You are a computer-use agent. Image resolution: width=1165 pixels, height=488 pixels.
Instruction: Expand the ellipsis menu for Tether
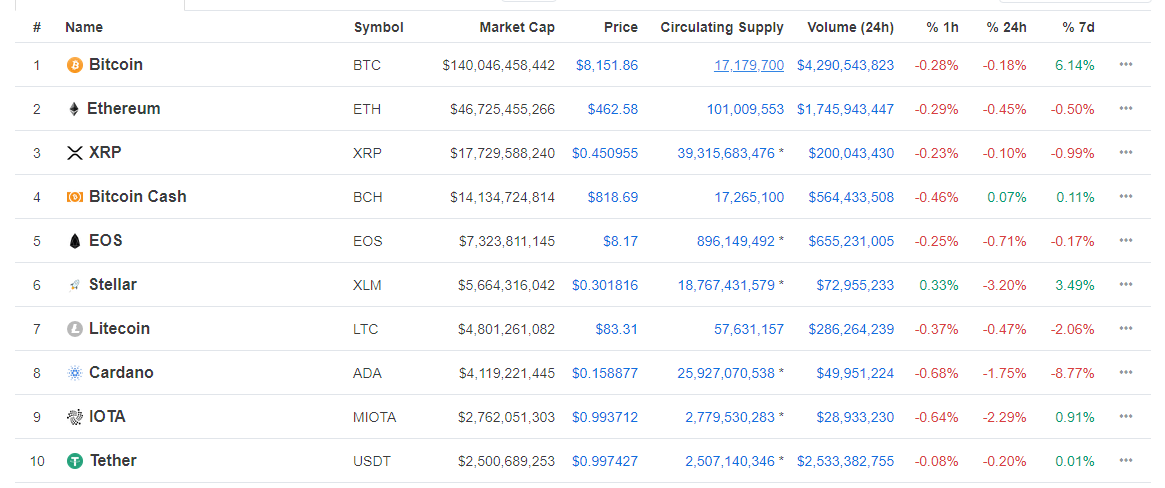point(1126,461)
